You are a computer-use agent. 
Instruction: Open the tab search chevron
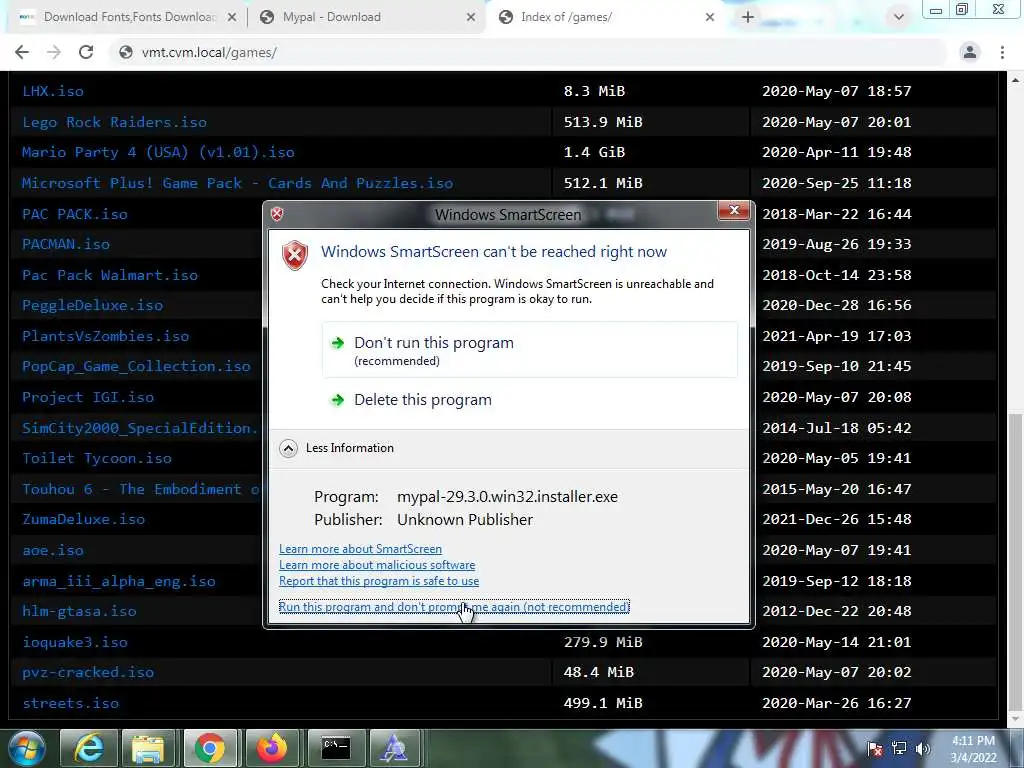click(x=899, y=17)
